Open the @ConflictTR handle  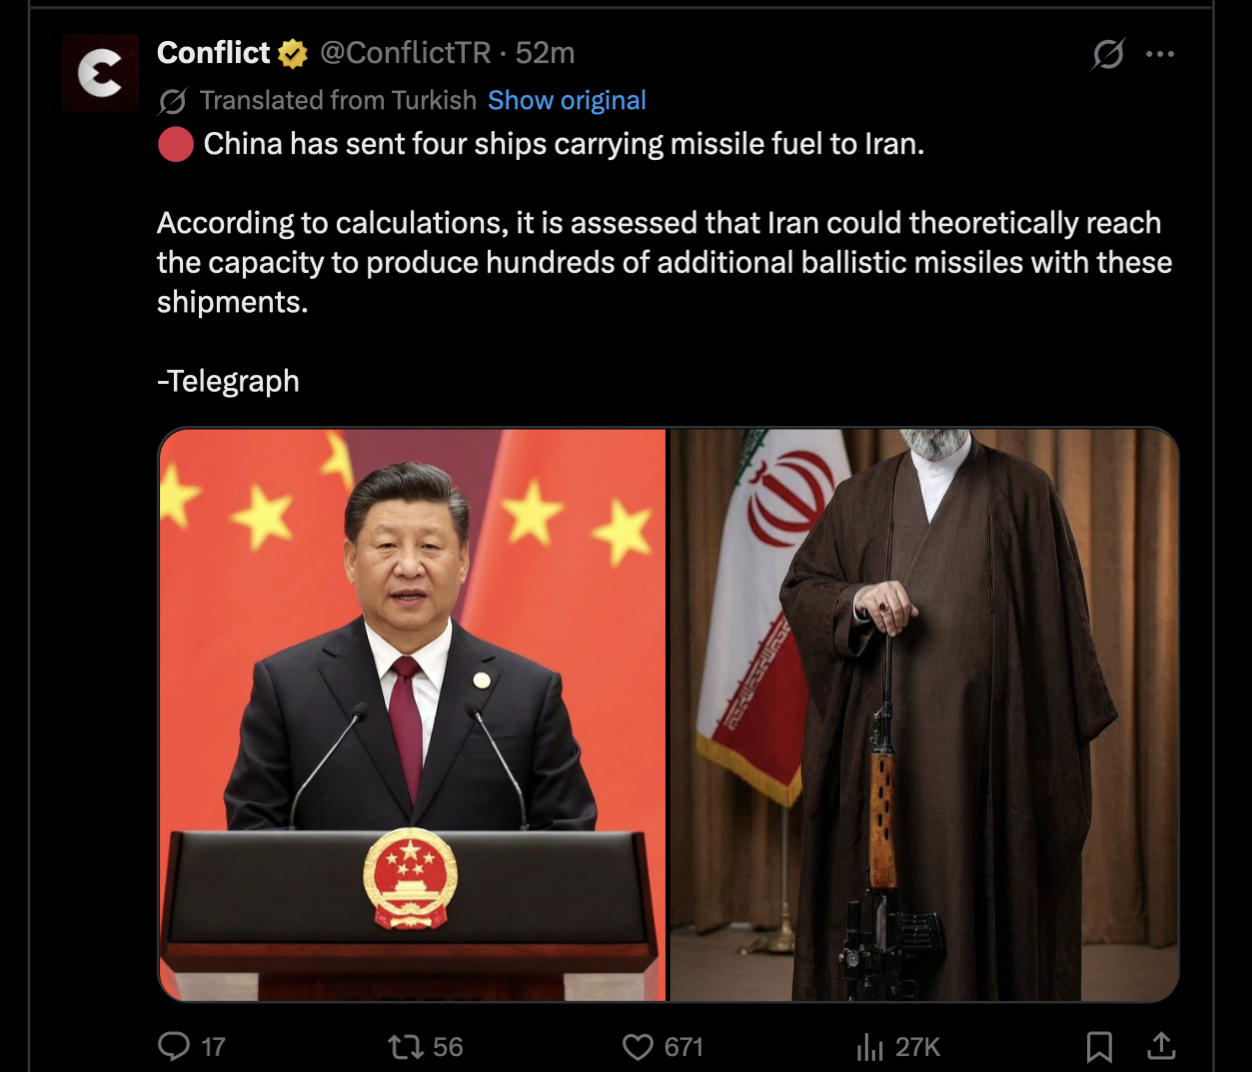(x=405, y=53)
